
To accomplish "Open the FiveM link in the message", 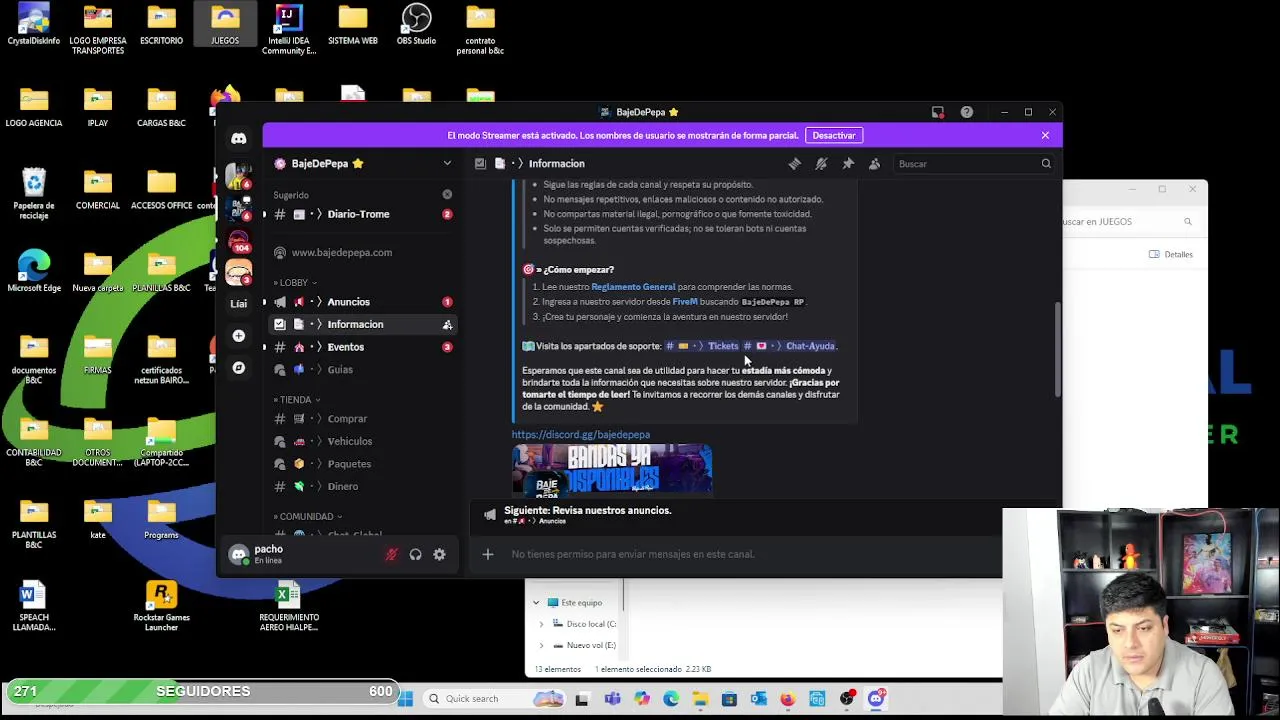I will point(685,302).
